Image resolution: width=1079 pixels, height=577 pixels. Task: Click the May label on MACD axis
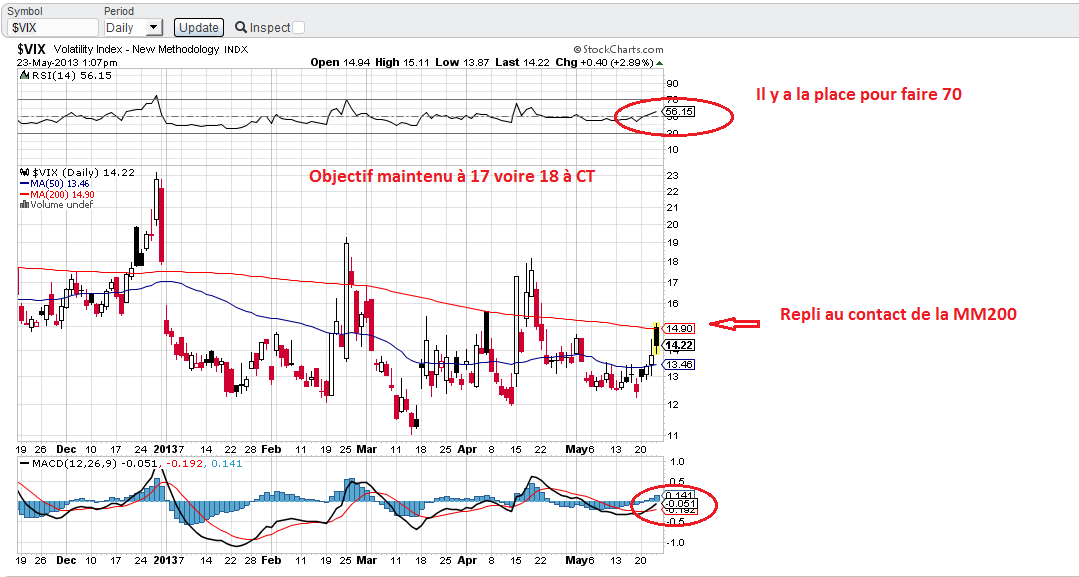[x=575, y=560]
